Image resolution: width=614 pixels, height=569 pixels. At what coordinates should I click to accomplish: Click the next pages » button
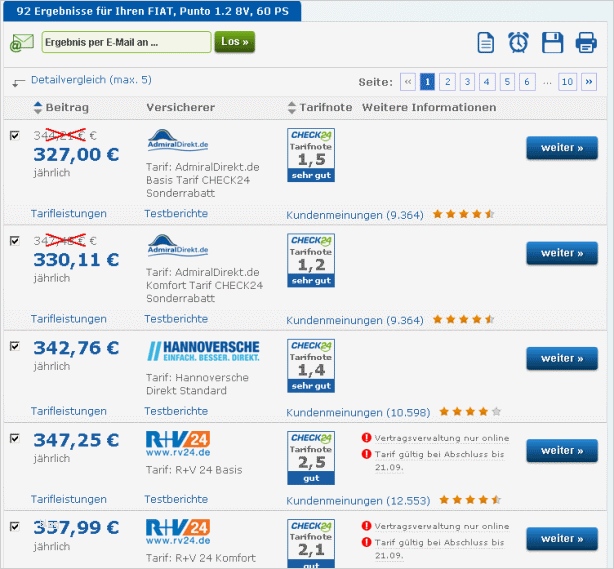click(589, 82)
